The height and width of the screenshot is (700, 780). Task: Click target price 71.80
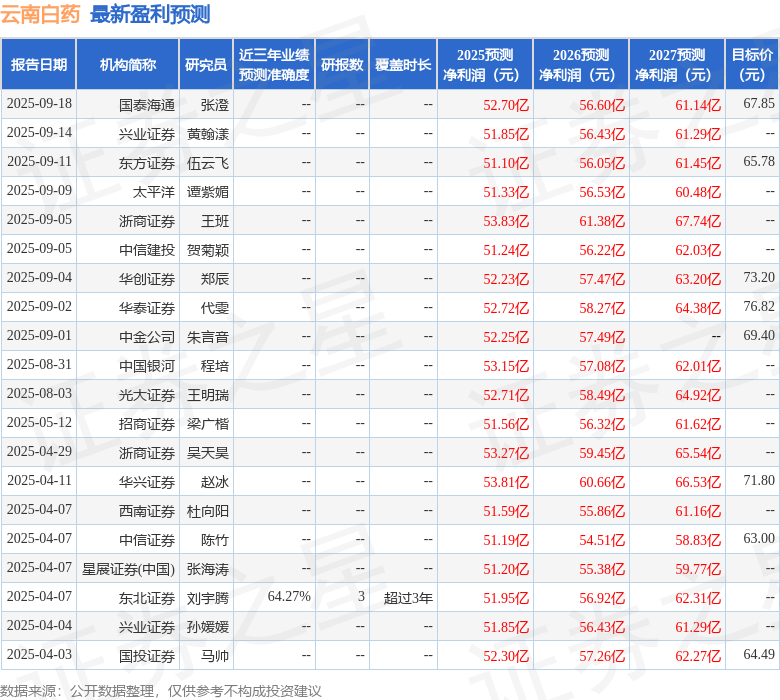click(759, 481)
